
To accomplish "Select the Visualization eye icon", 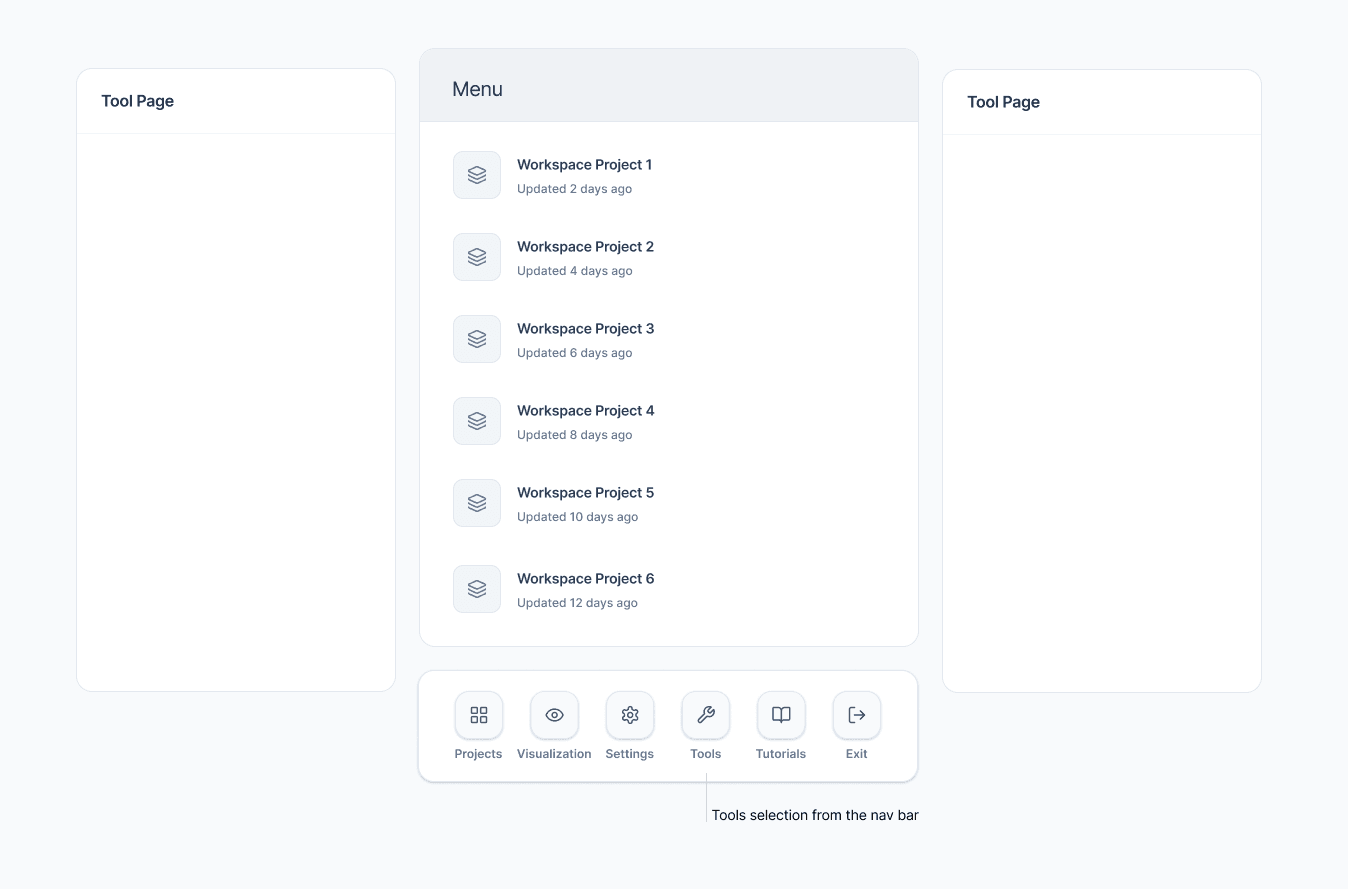I will pyautogui.click(x=554, y=715).
